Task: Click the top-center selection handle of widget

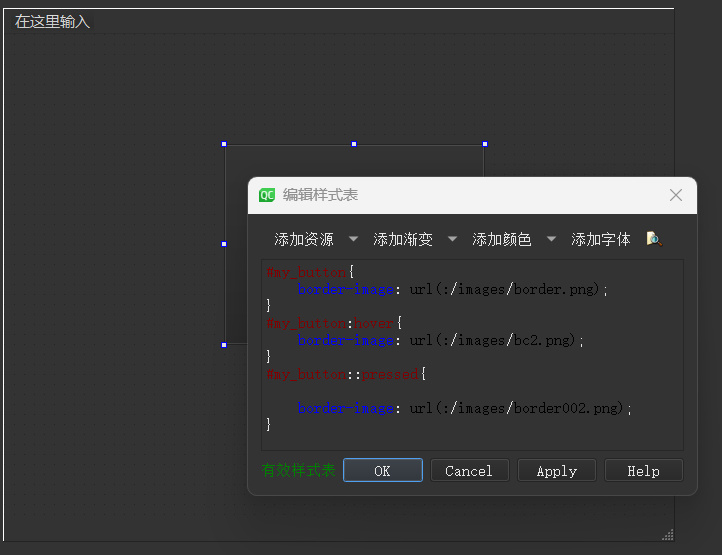Action: pos(354,144)
